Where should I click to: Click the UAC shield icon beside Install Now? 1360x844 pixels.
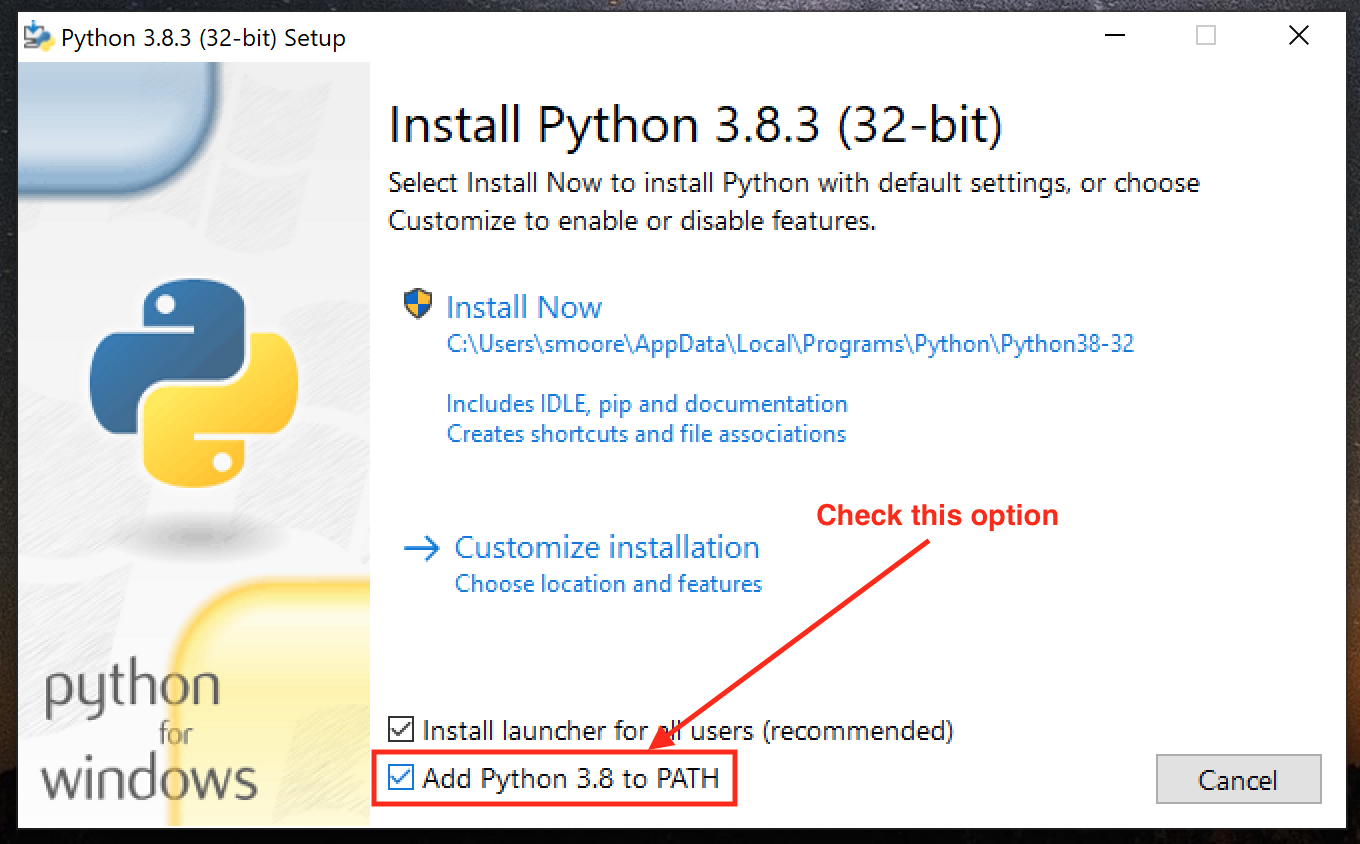417,305
